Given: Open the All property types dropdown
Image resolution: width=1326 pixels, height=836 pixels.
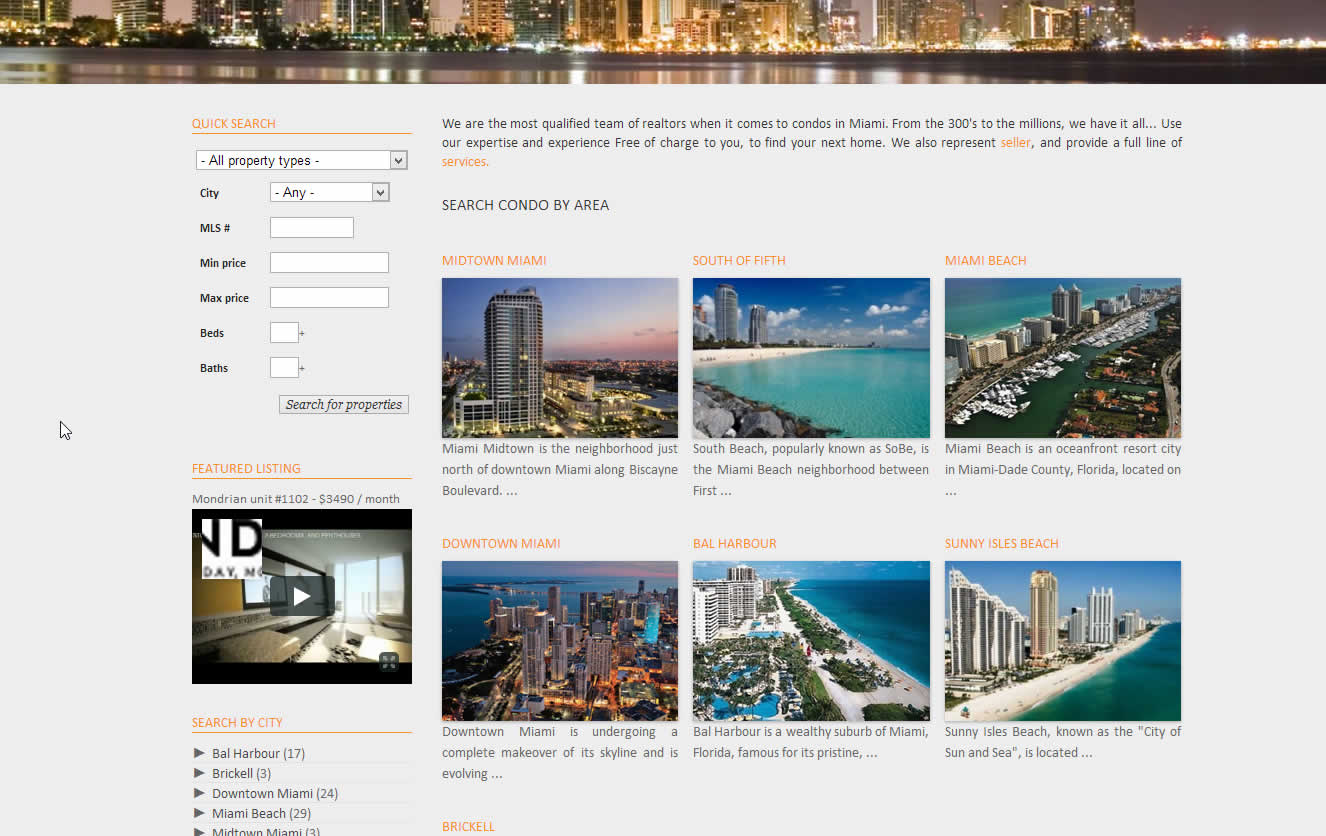Looking at the screenshot, I should click(x=302, y=160).
